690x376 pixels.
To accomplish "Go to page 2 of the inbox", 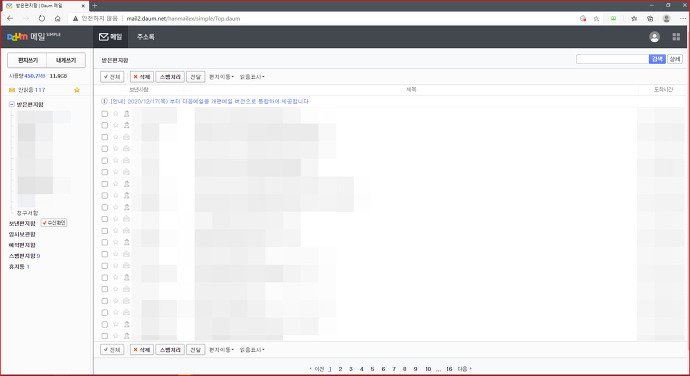I will [x=340, y=369].
